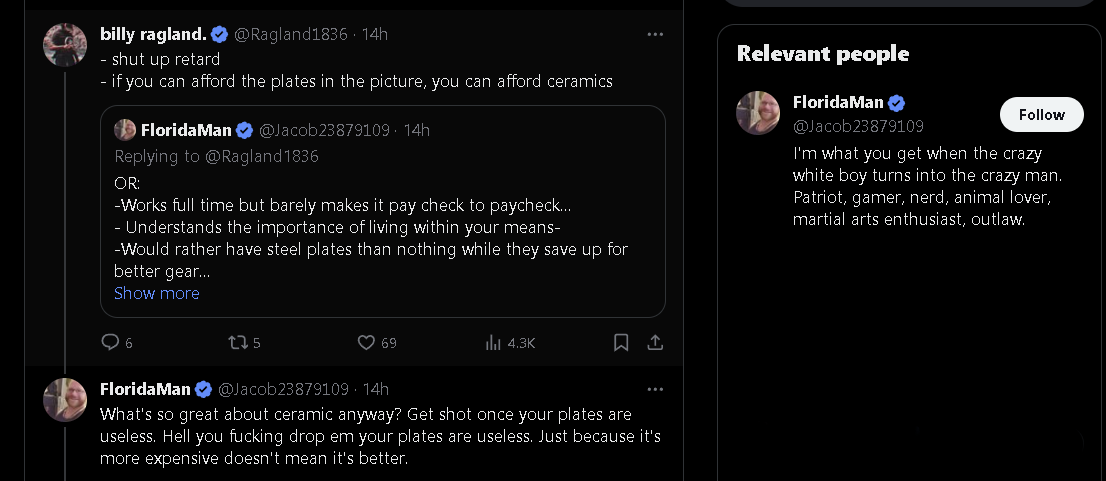Open FloridaMan's avatar on the reply tweet

pos(65,400)
